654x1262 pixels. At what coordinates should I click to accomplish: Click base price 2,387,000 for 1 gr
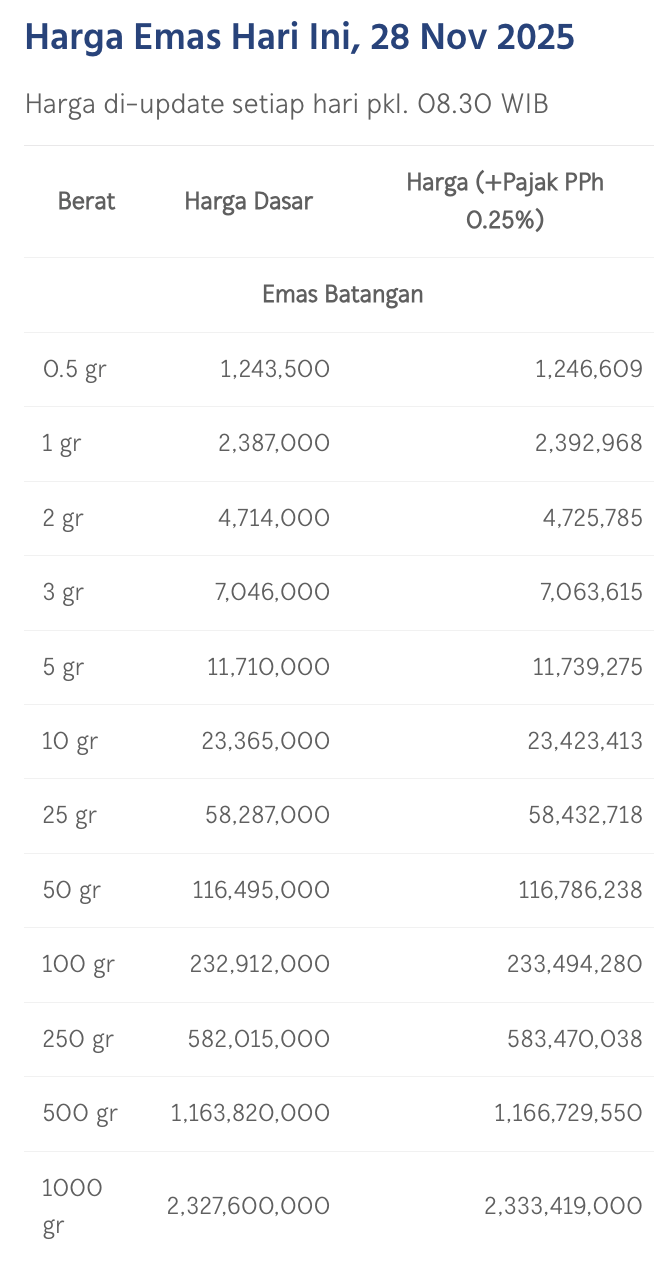point(274,443)
